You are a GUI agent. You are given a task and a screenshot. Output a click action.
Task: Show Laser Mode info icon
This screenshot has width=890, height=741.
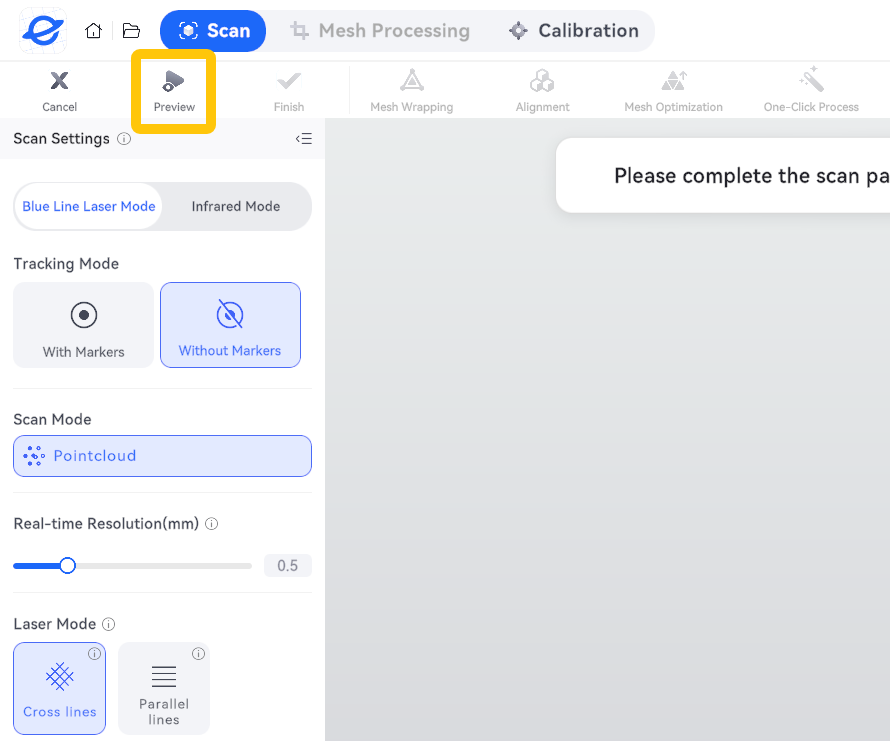(x=108, y=624)
